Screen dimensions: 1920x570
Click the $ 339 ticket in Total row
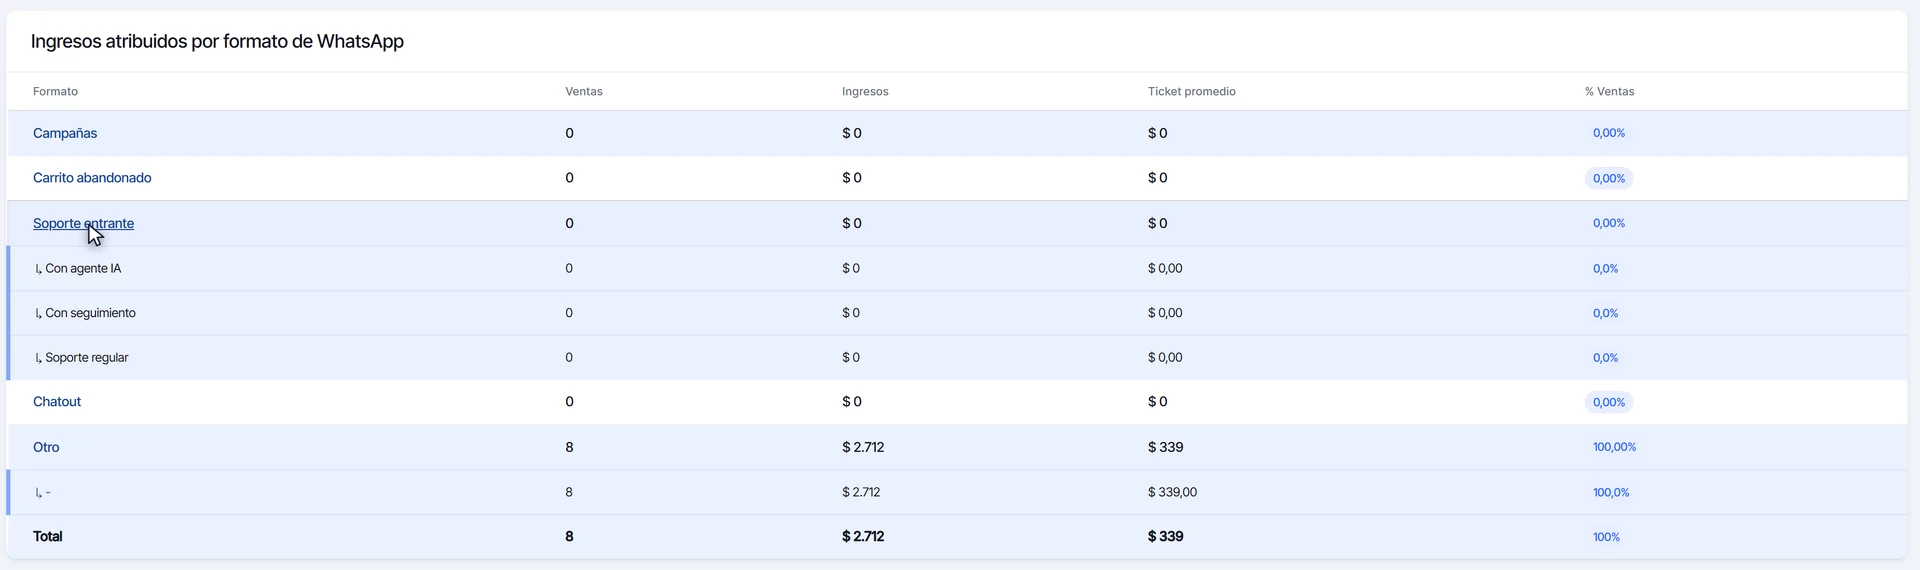[1166, 537]
